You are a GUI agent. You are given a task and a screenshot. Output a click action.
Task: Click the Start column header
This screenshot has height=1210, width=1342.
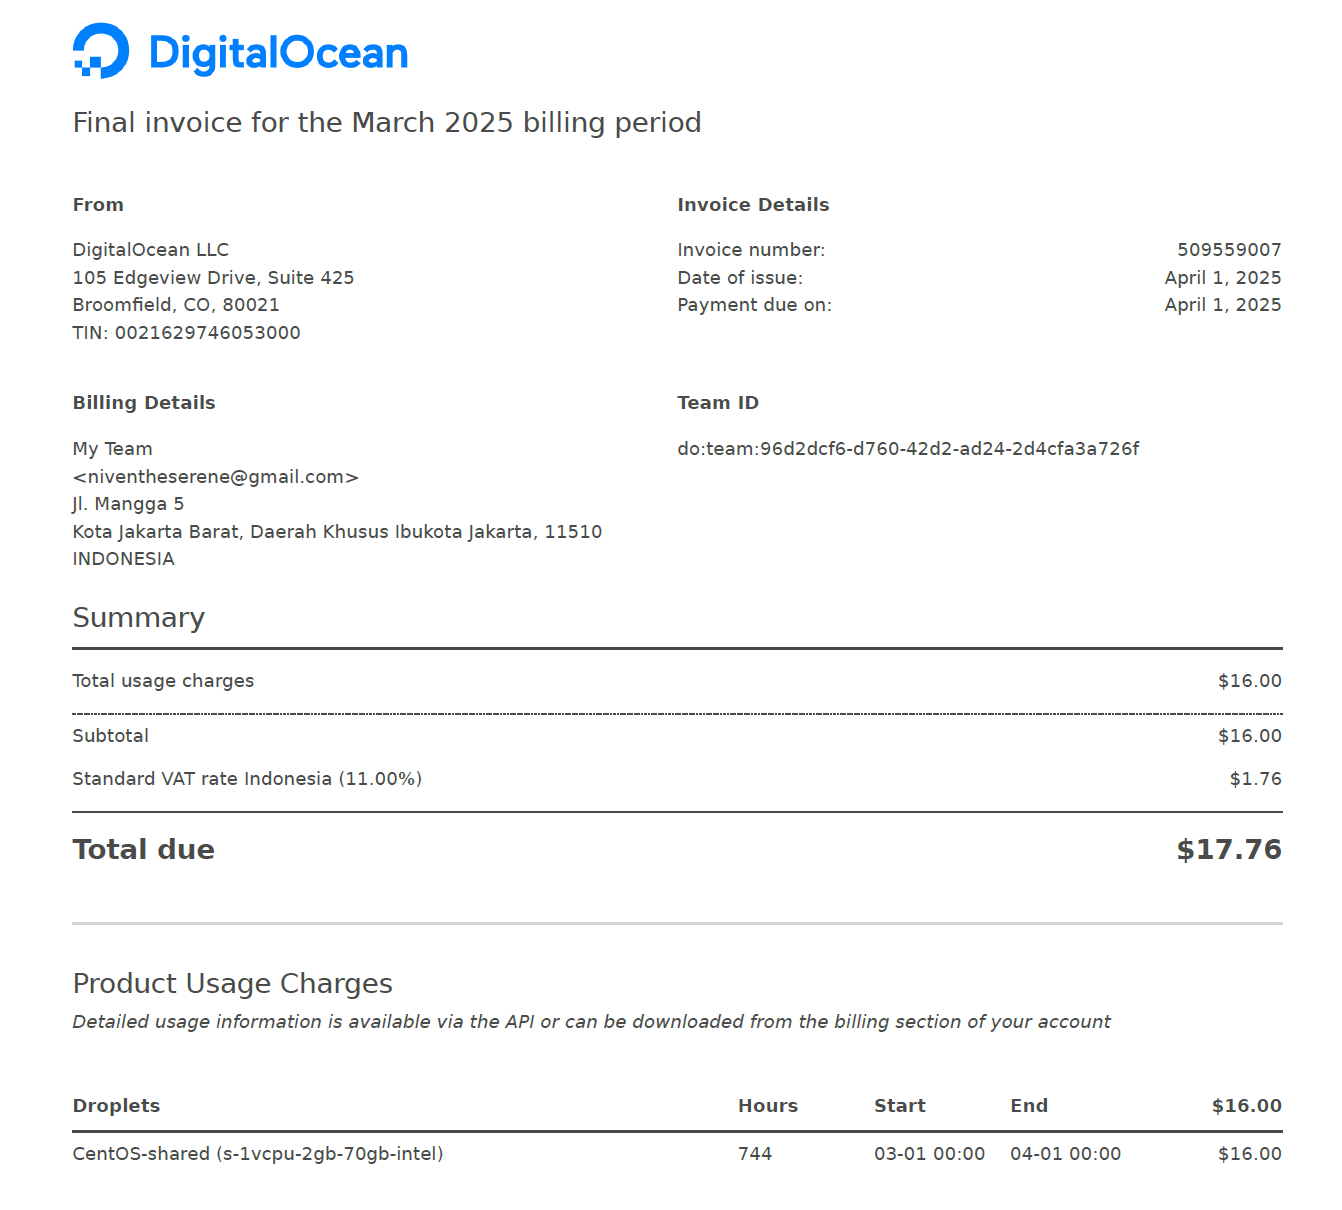click(x=900, y=1106)
